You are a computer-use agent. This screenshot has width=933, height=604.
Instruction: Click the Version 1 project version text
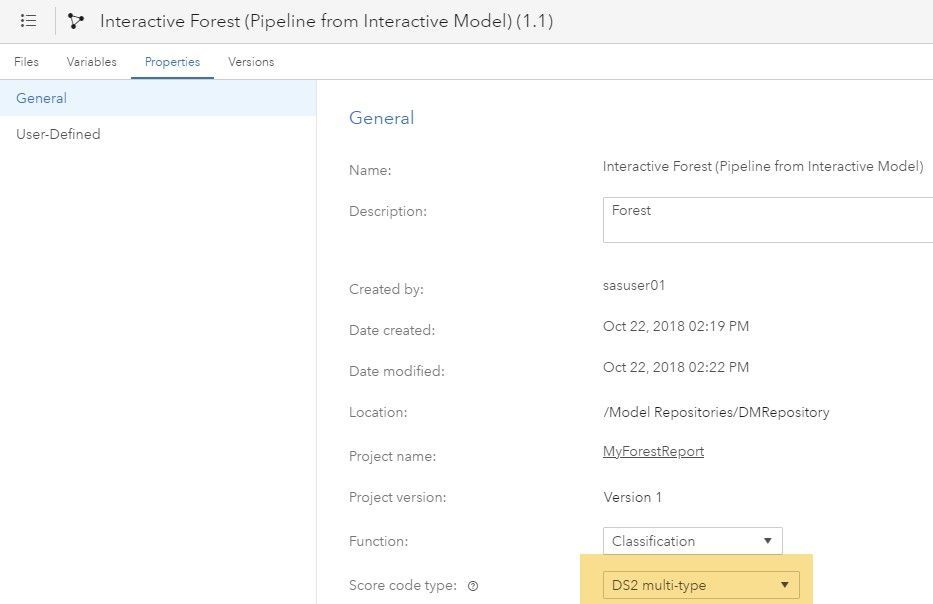[632, 497]
